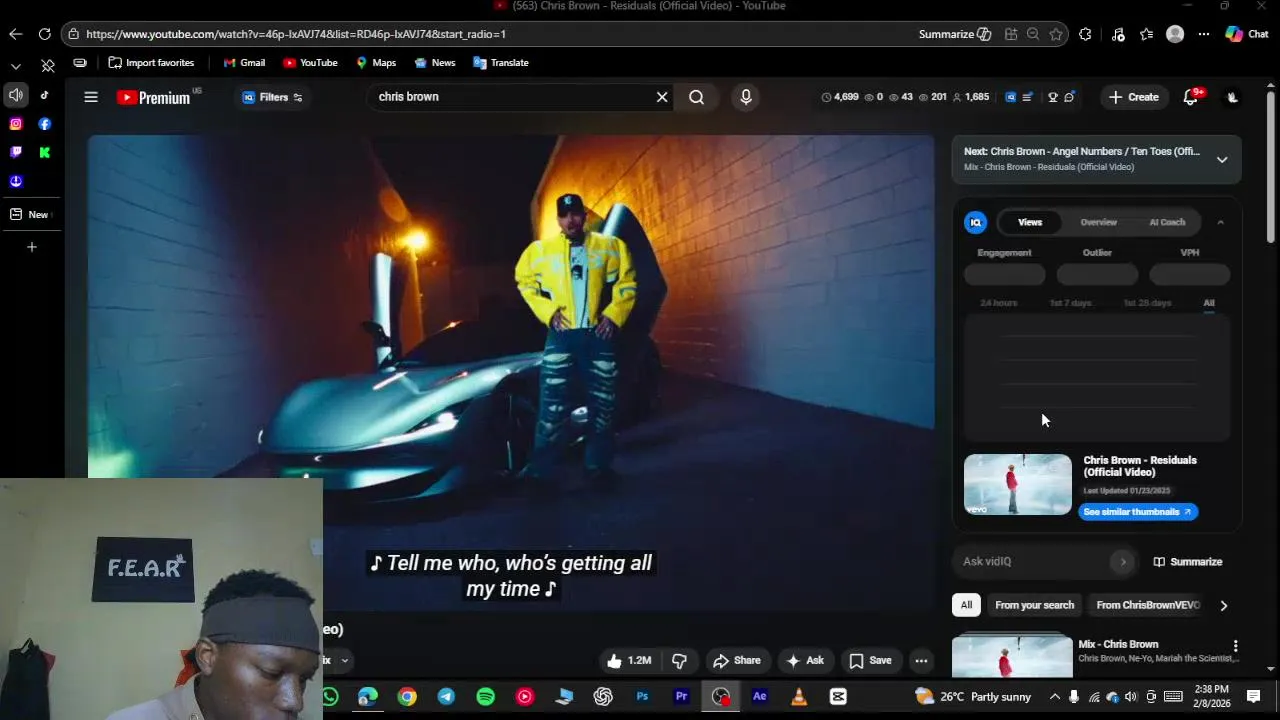
Task: Open browser extensions puzzle icon
Action: coord(1086,34)
